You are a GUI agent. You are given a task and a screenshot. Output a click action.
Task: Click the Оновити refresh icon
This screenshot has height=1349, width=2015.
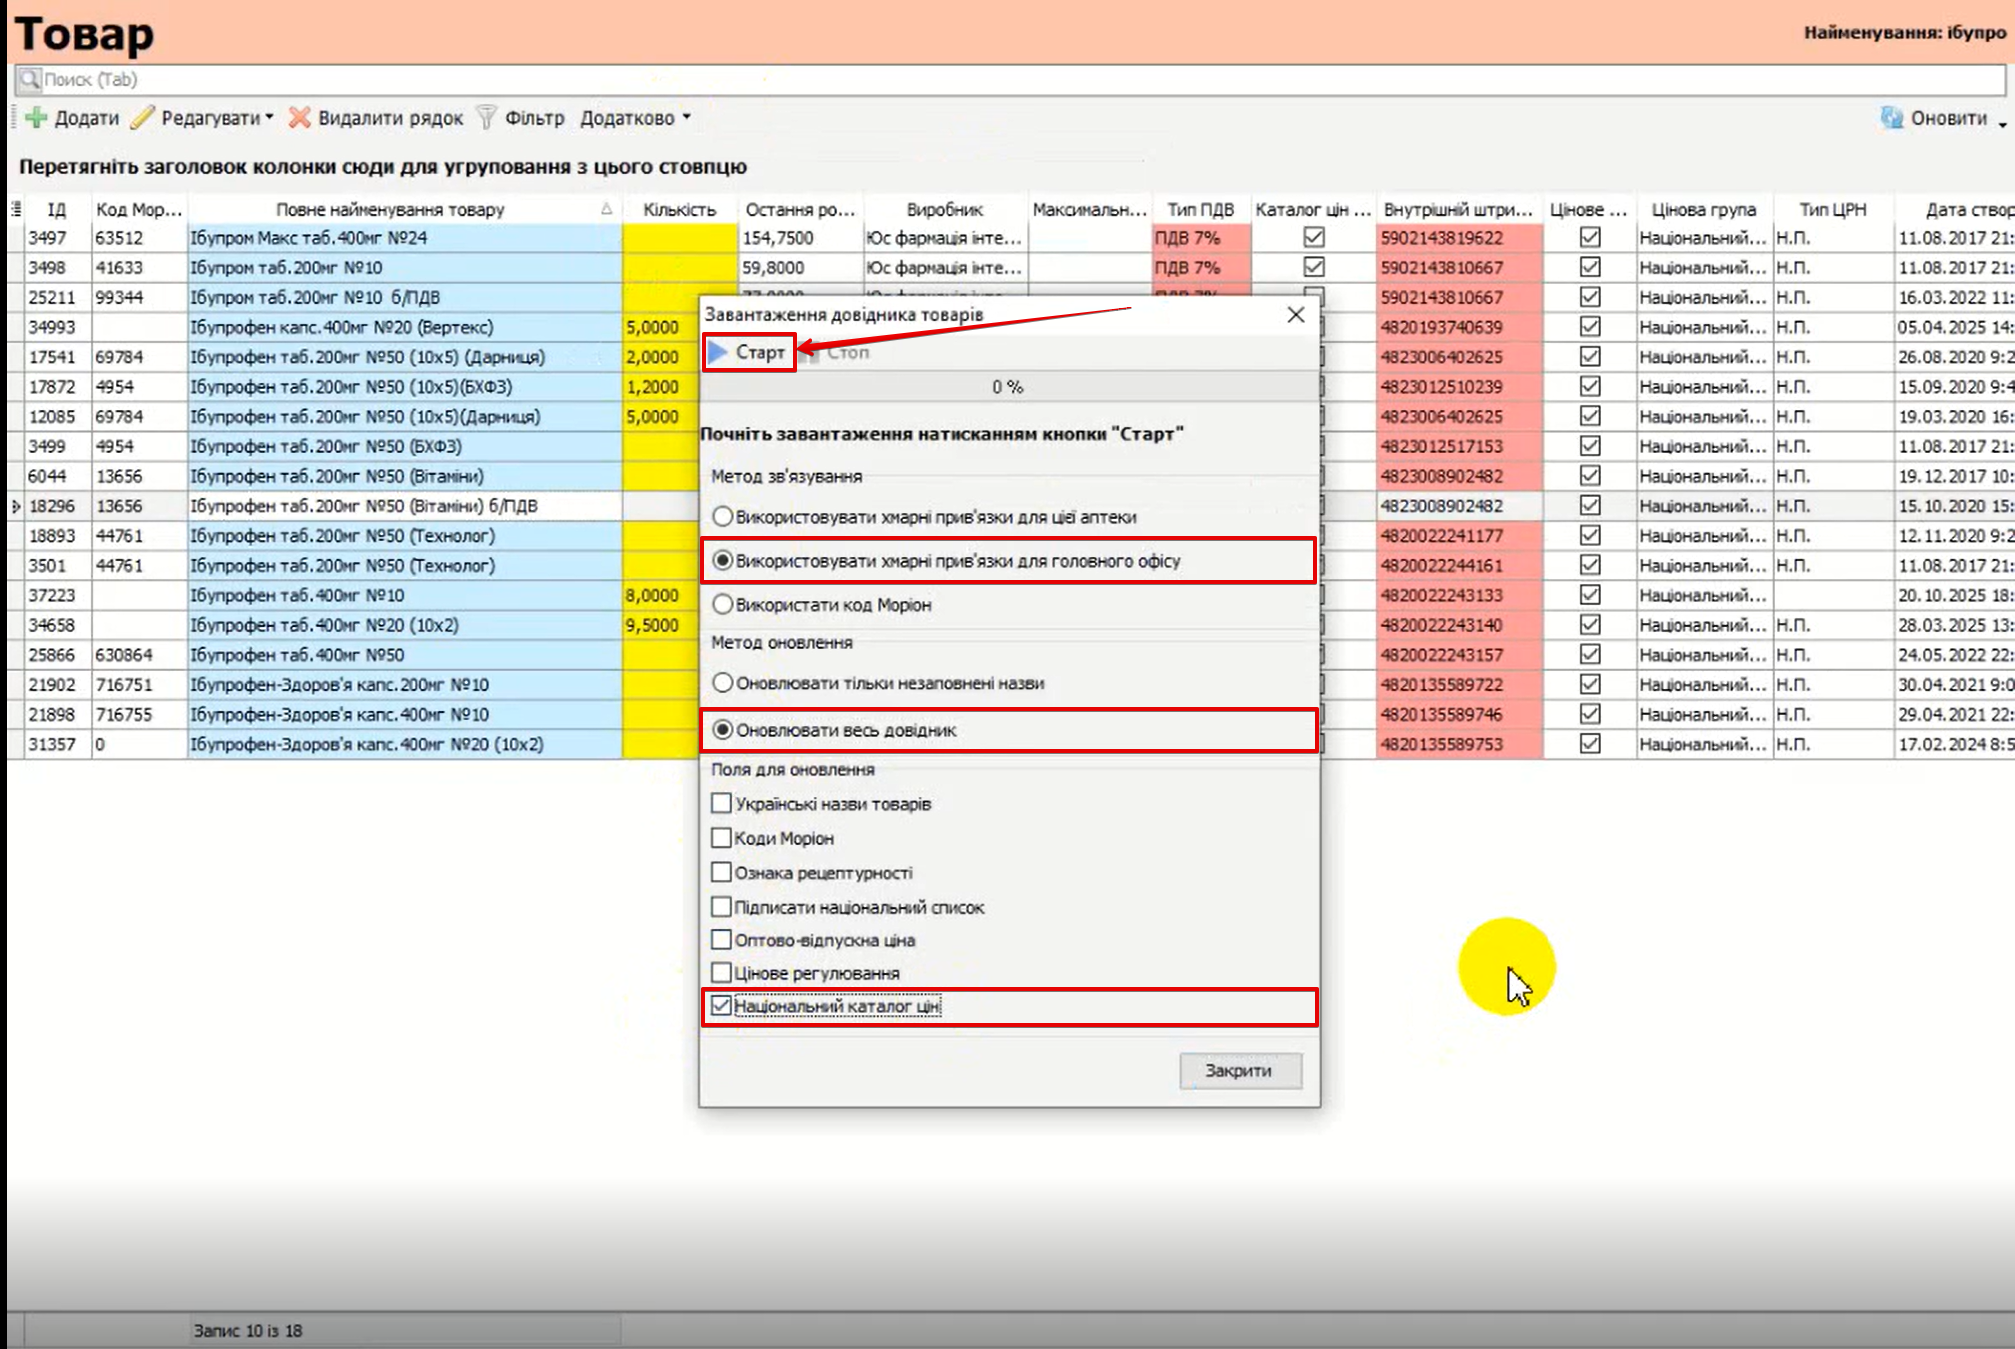1891,117
